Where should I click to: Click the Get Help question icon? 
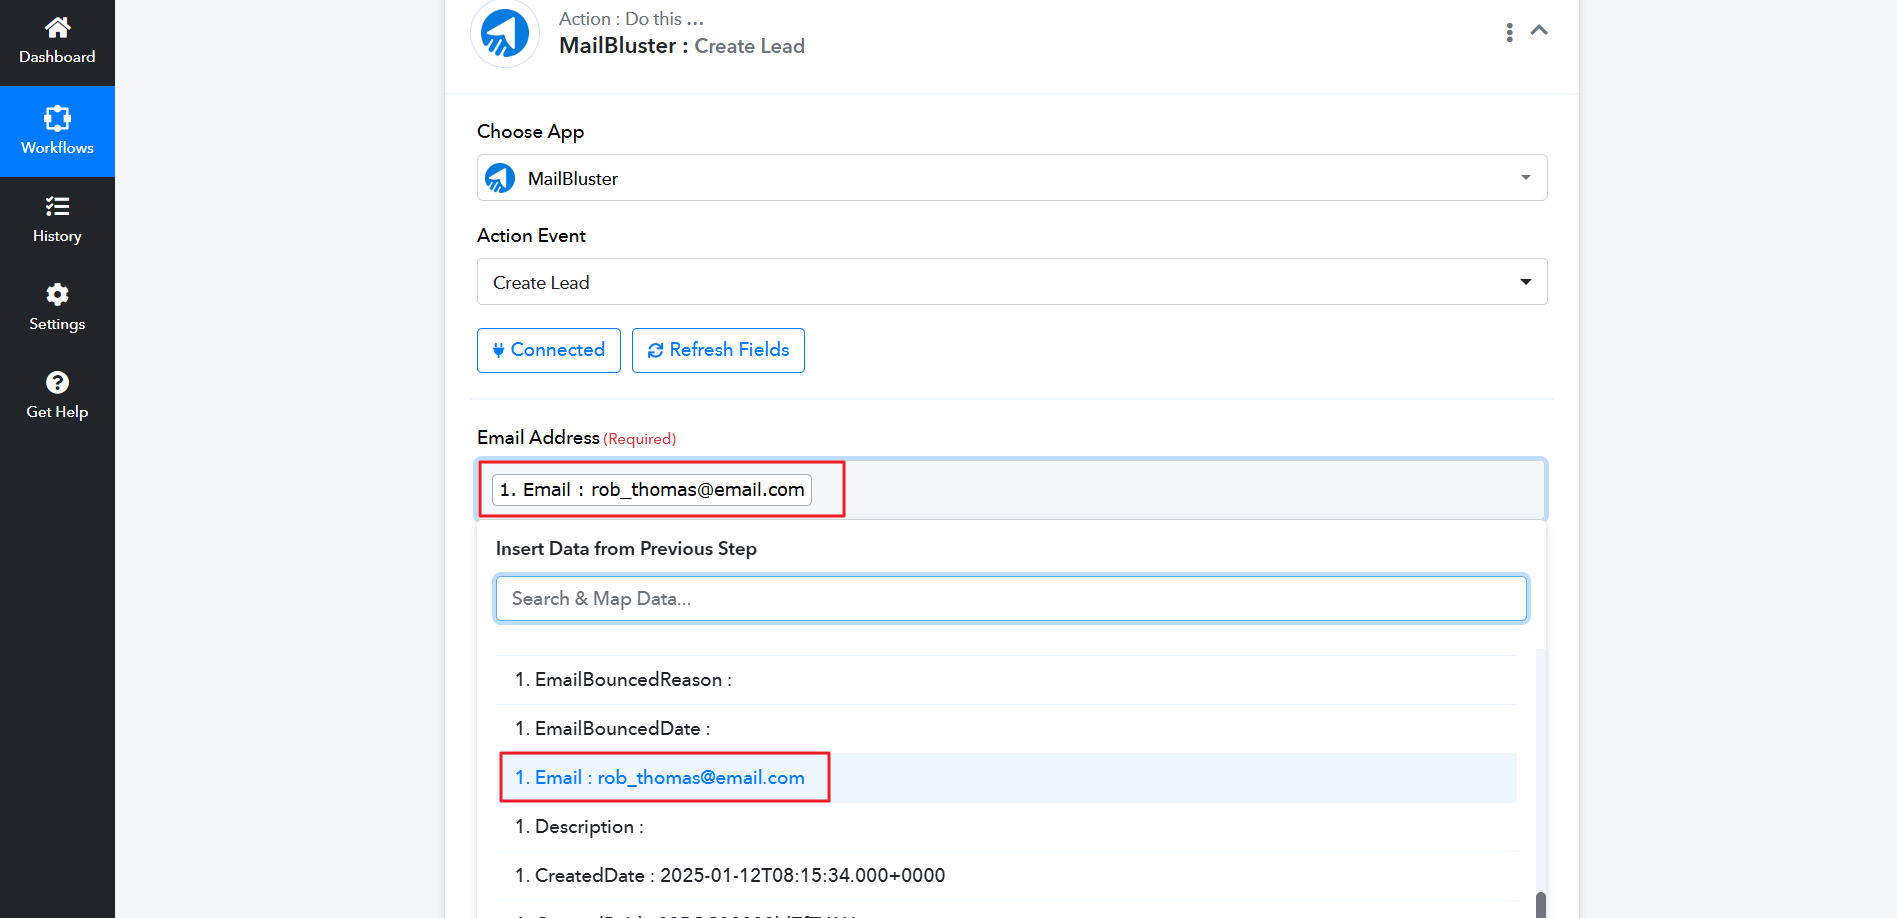(x=57, y=383)
